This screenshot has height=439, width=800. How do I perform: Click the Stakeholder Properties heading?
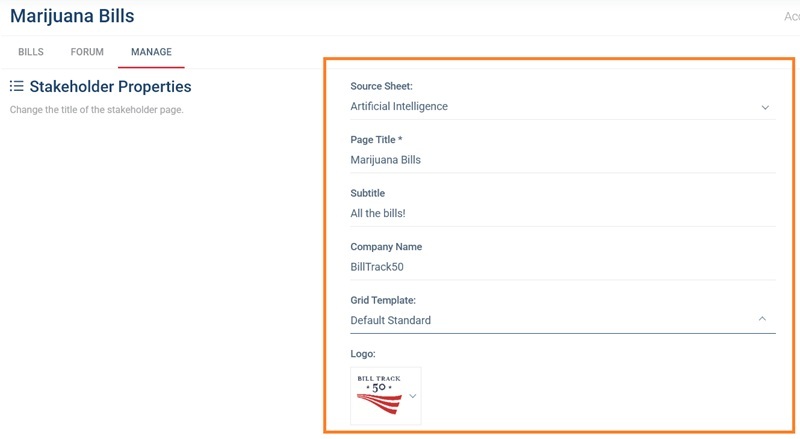[110, 87]
